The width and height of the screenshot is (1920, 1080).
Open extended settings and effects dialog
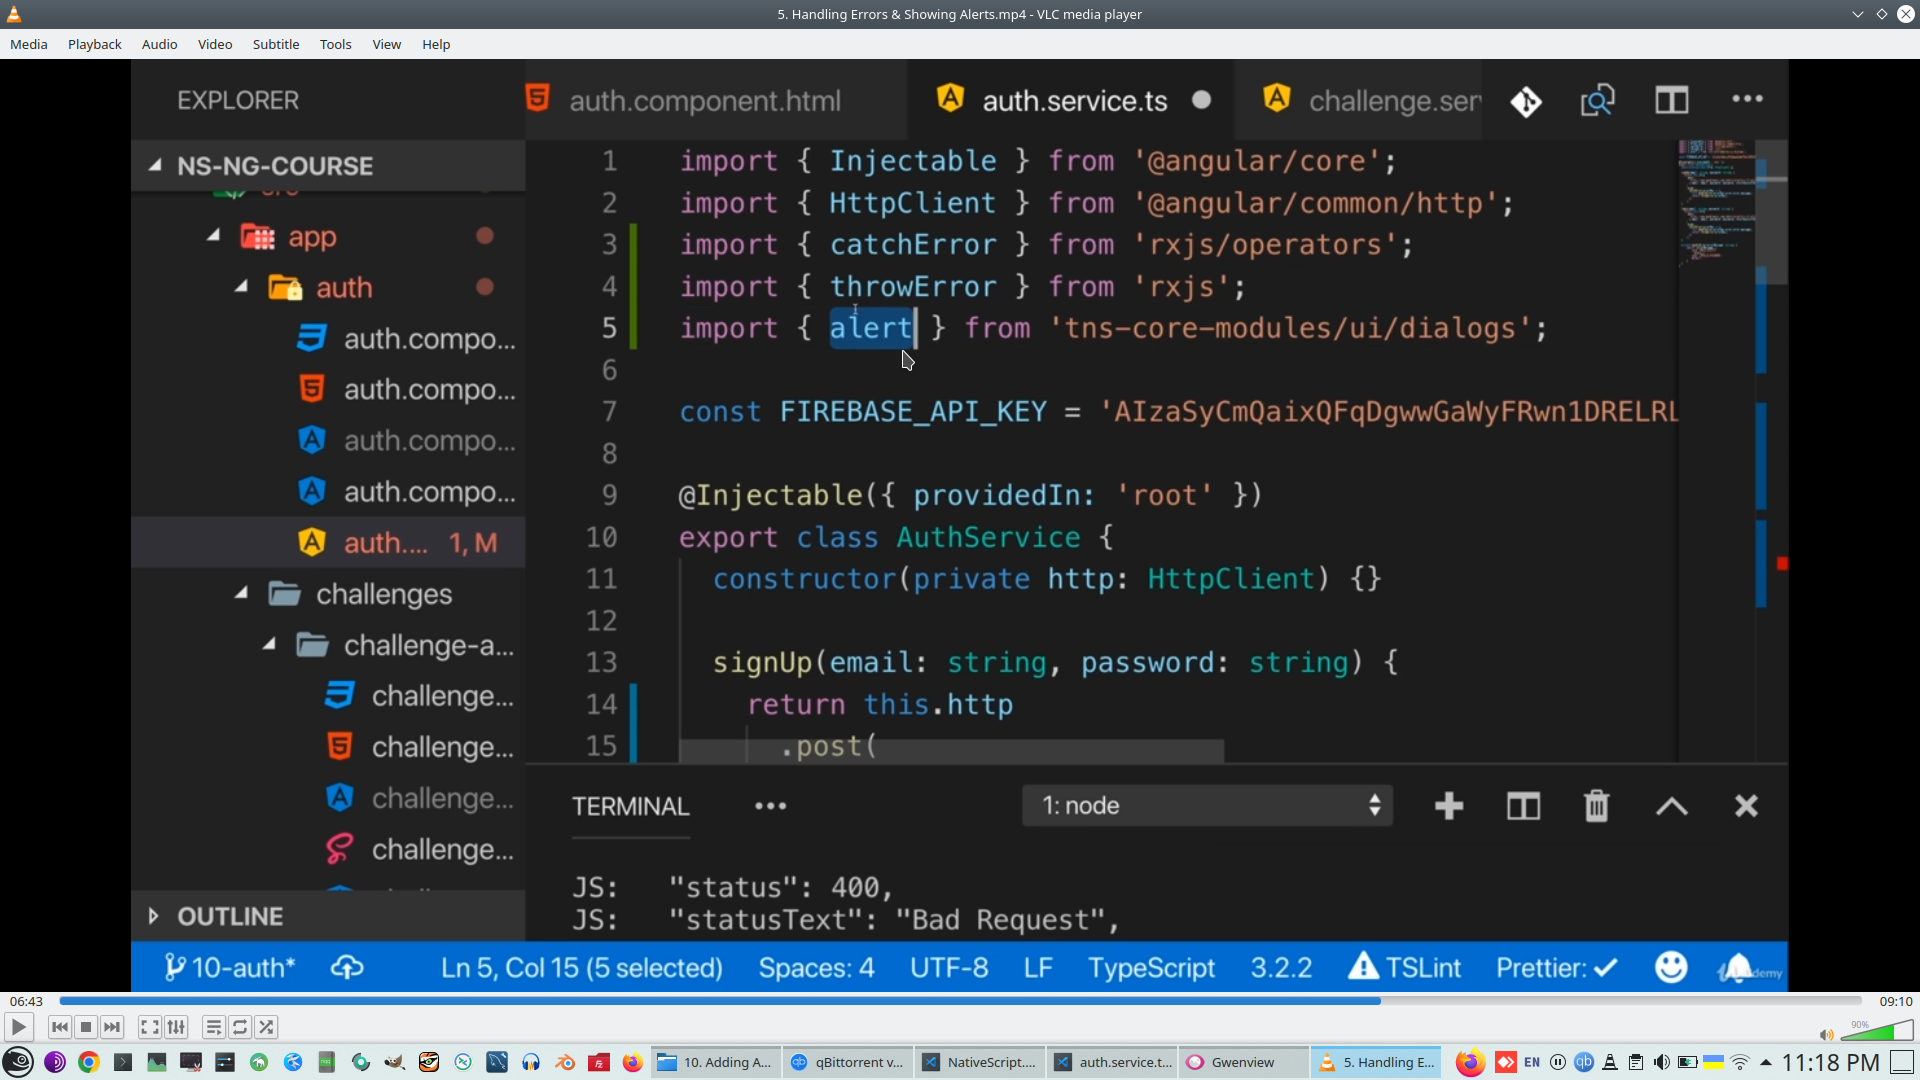(176, 1027)
